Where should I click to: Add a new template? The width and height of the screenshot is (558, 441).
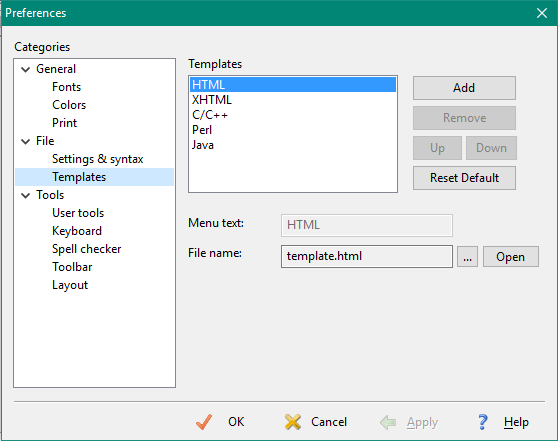pyautogui.click(x=464, y=88)
